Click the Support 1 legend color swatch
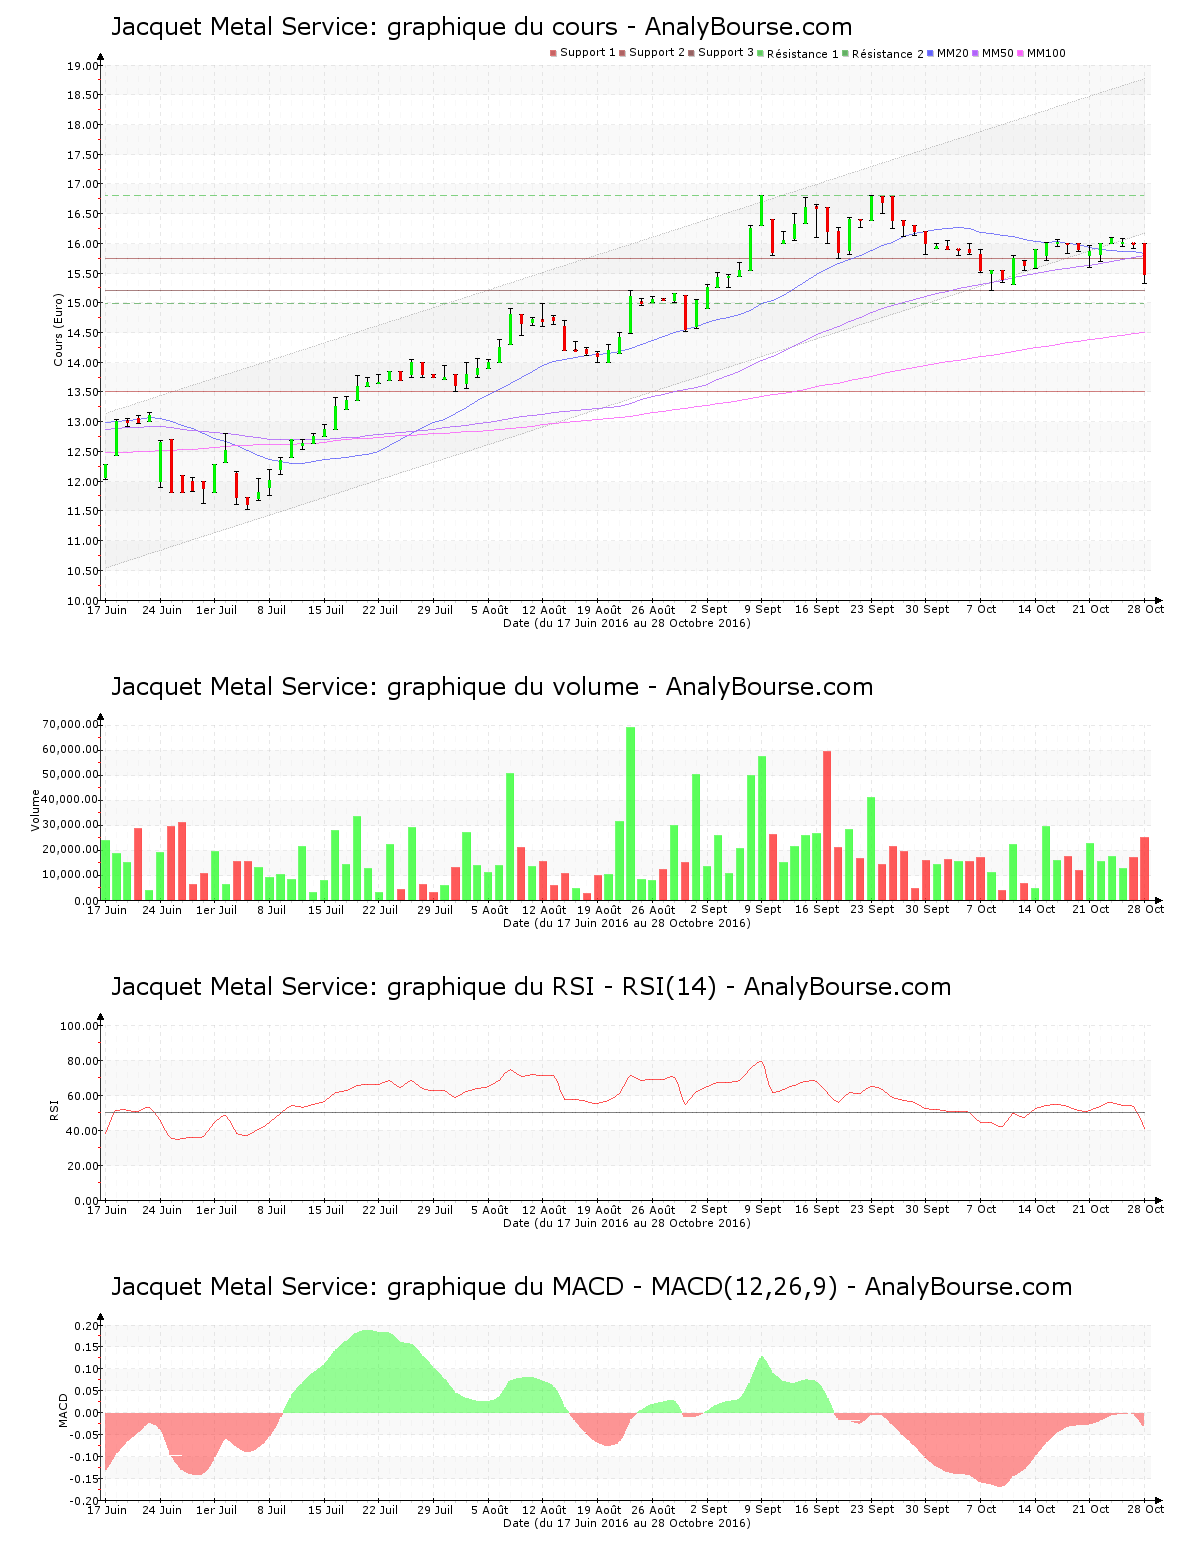 [553, 53]
